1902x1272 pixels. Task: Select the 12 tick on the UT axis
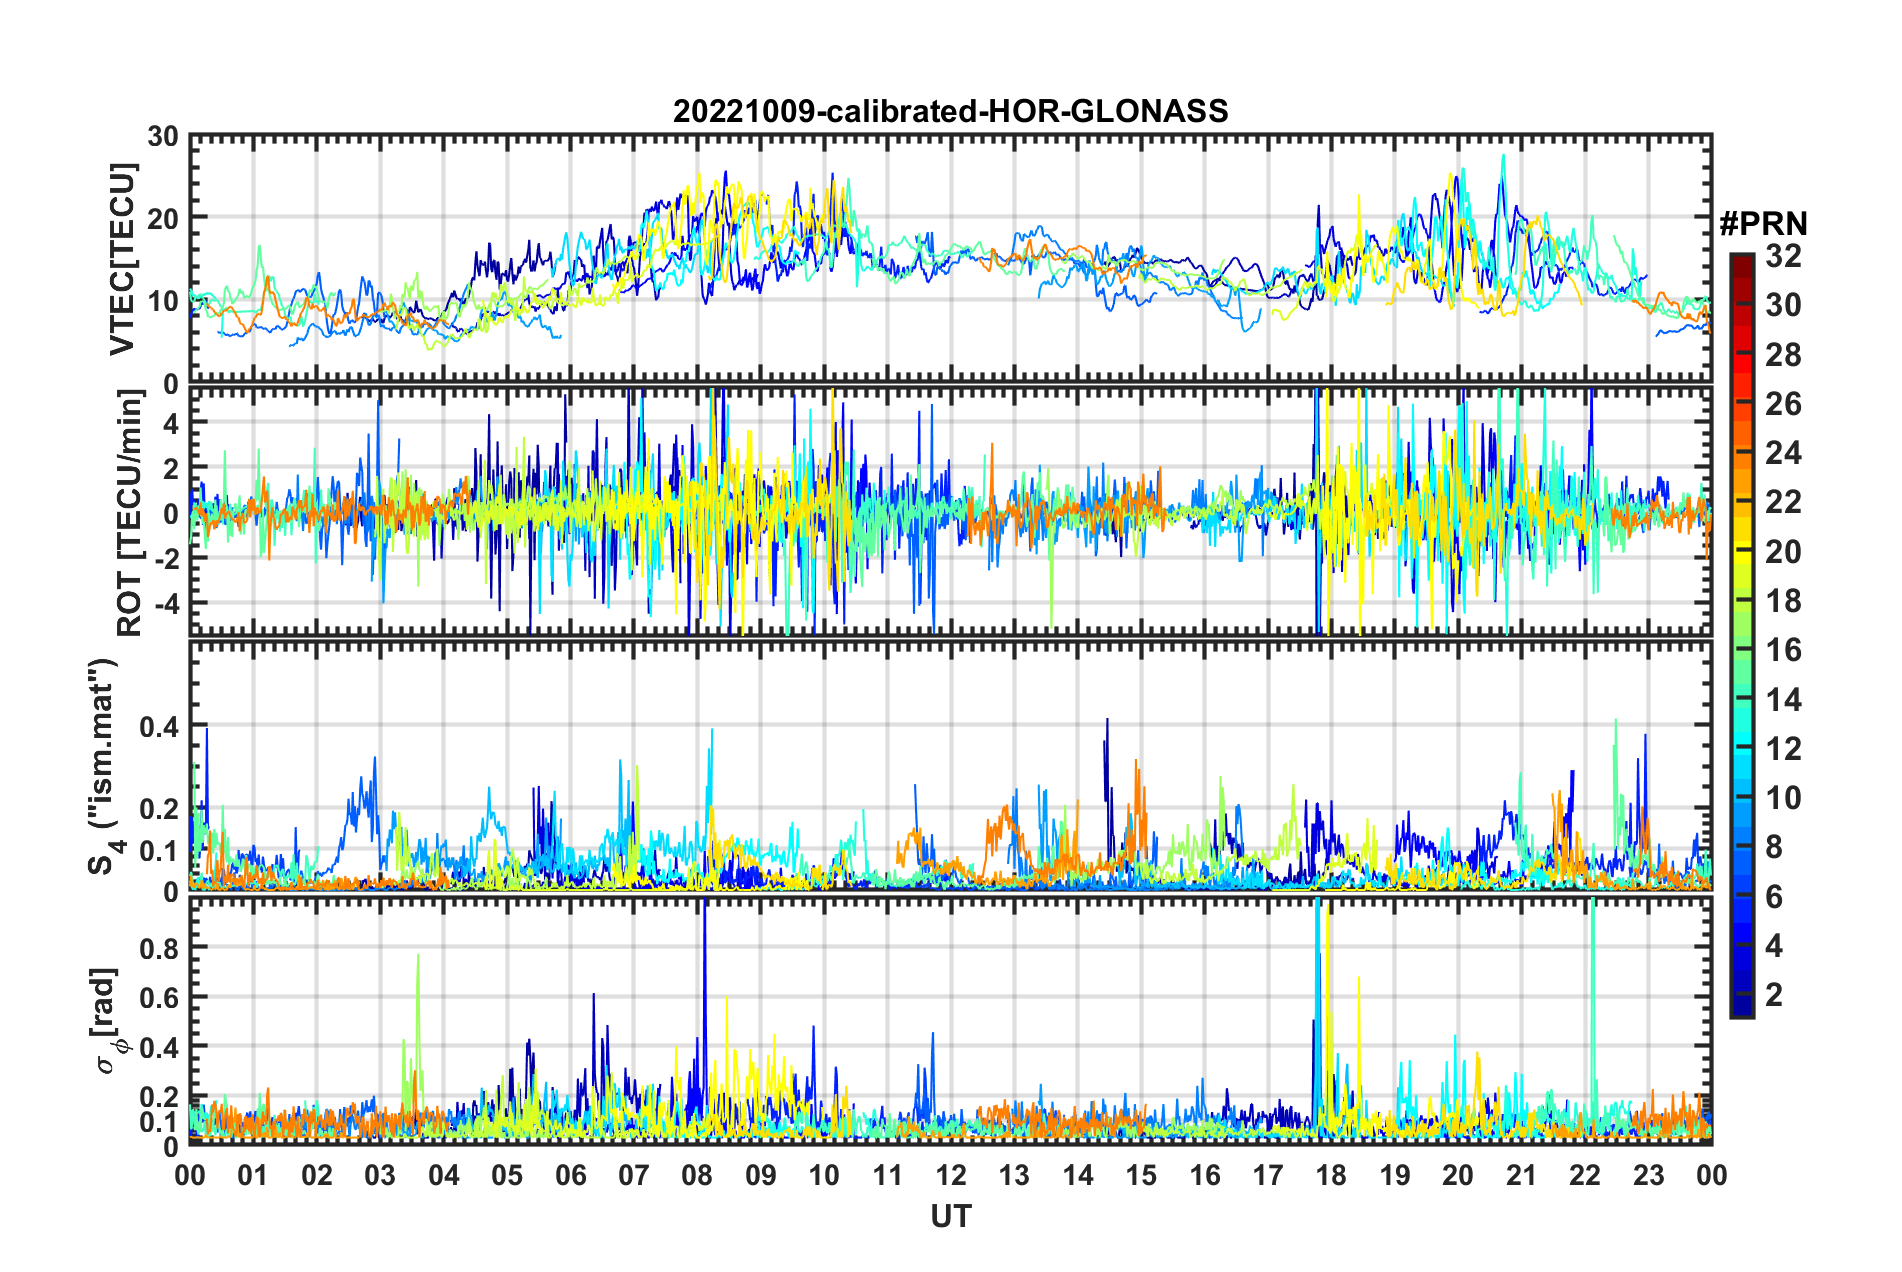point(951,1175)
